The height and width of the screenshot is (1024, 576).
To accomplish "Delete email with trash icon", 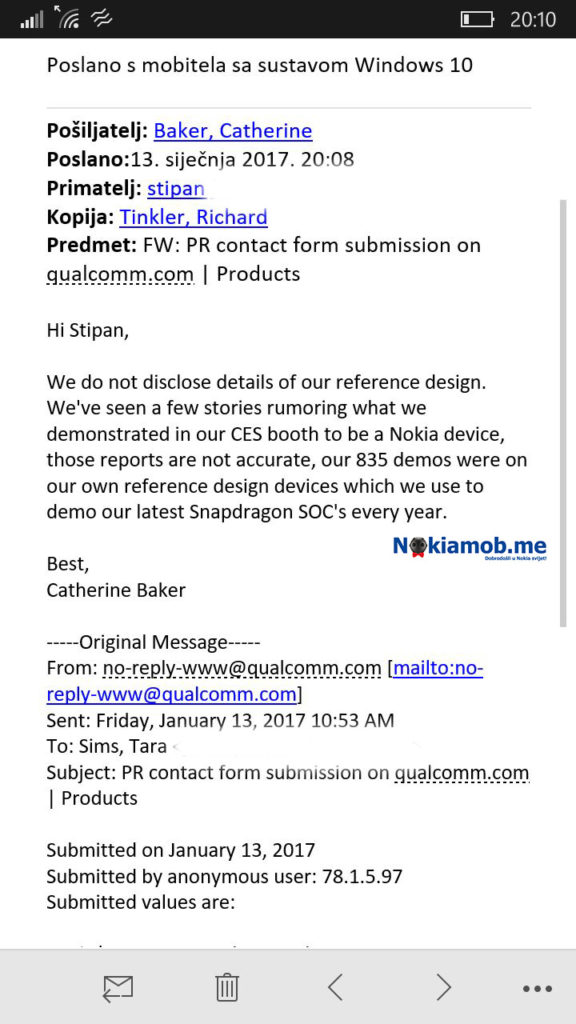I will (227, 987).
